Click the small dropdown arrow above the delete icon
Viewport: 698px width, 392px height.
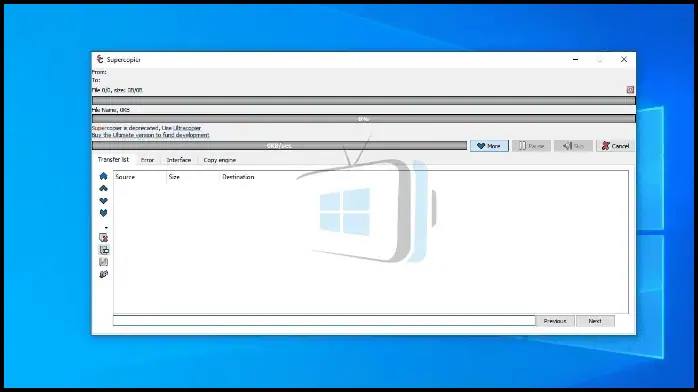[106, 228]
